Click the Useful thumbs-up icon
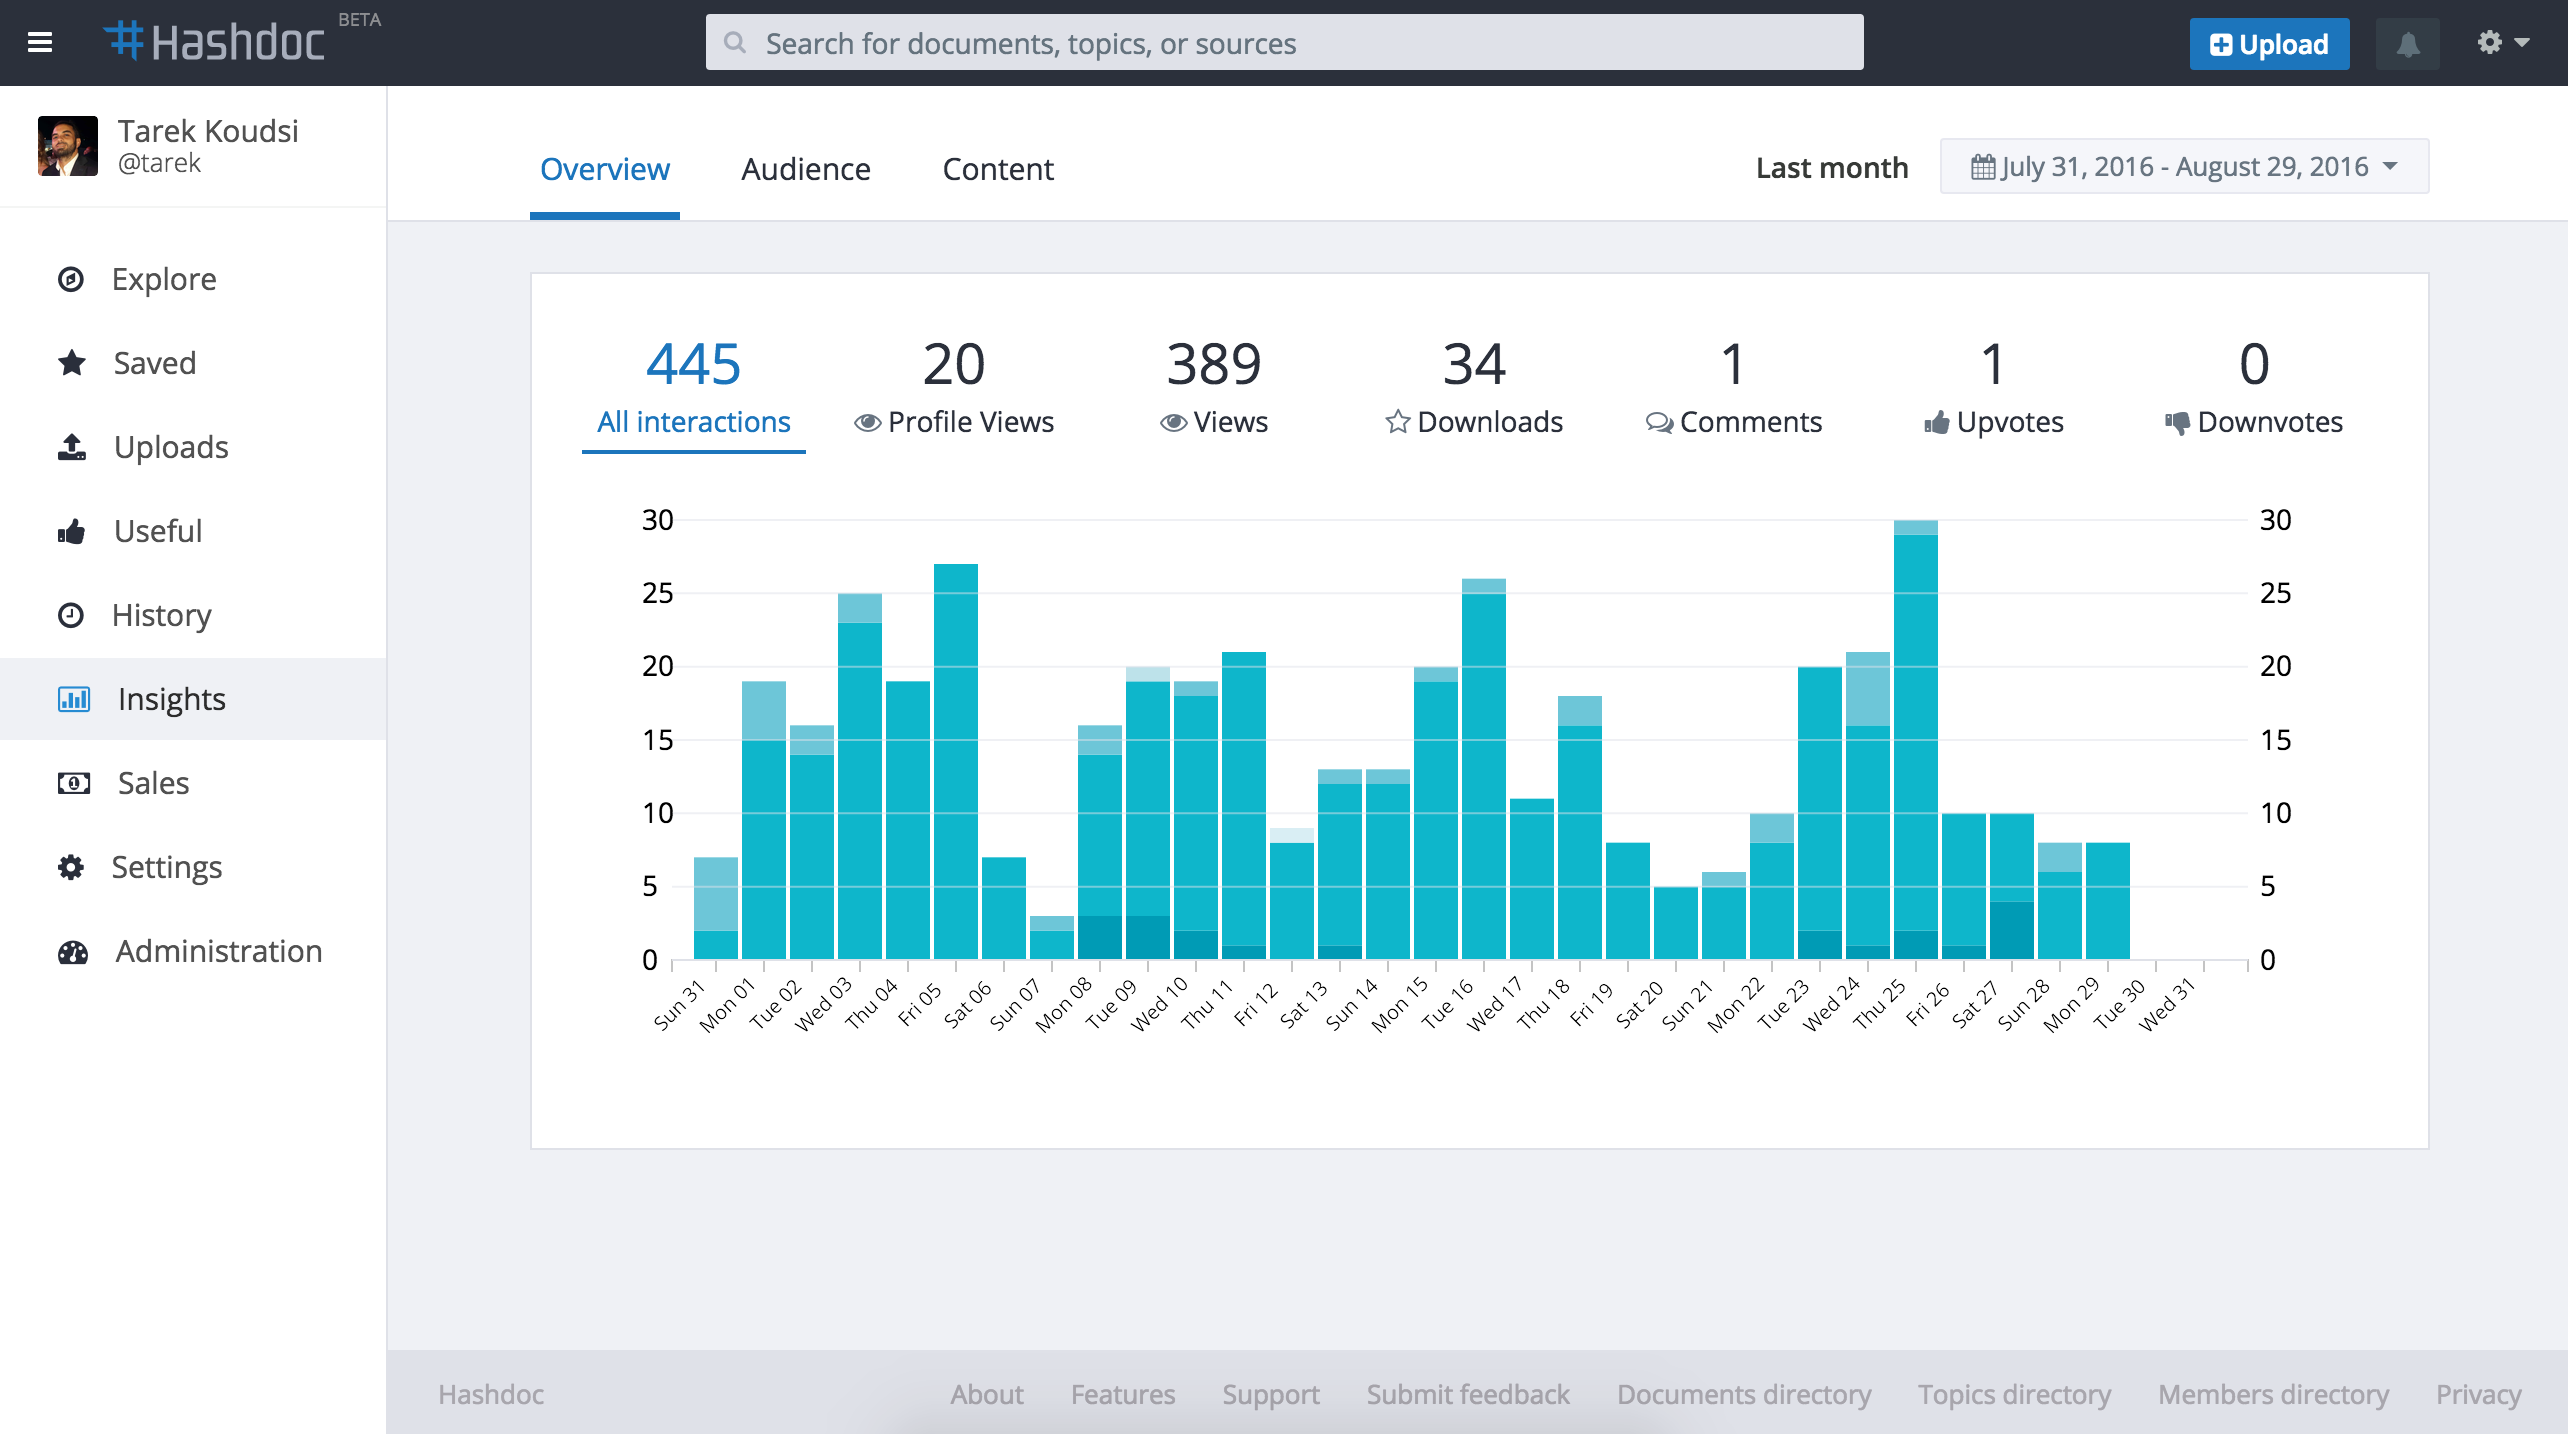The height and width of the screenshot is (1434, 2568). [71, 531]
